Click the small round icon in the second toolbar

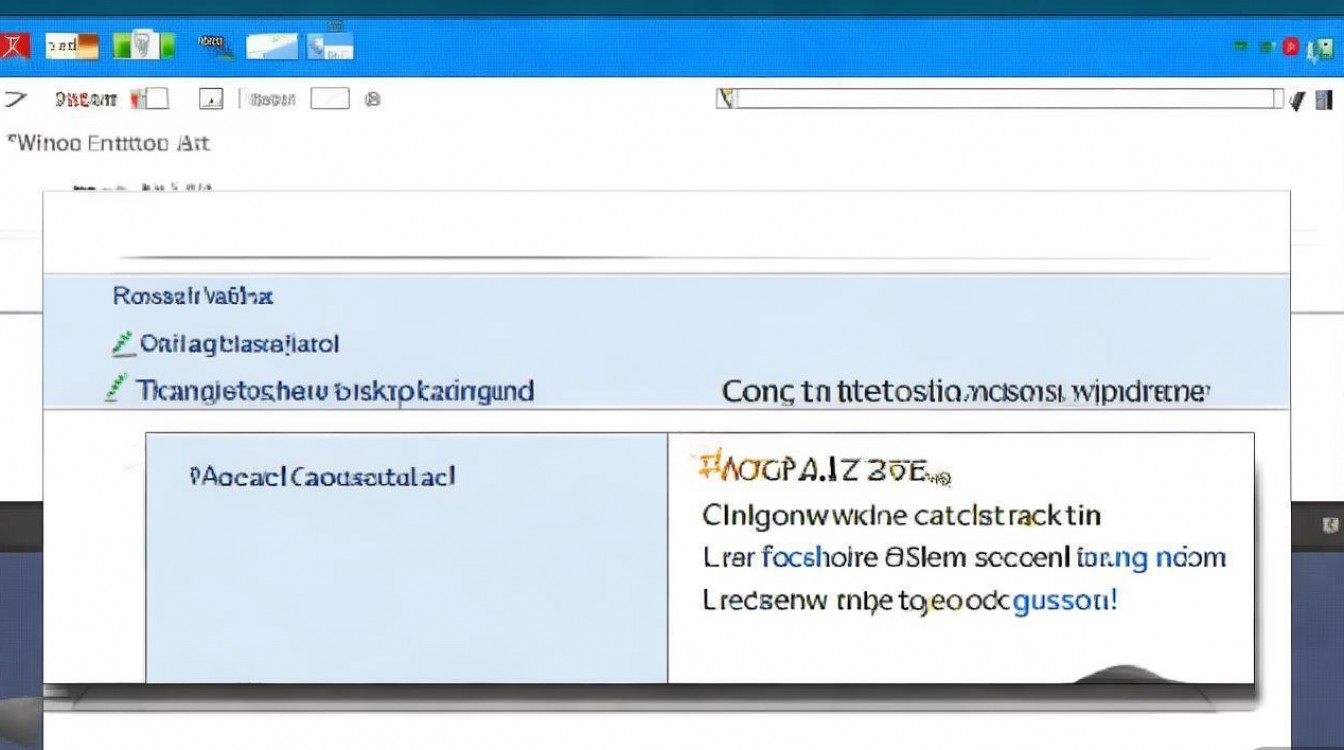click(x=373, y=99)
